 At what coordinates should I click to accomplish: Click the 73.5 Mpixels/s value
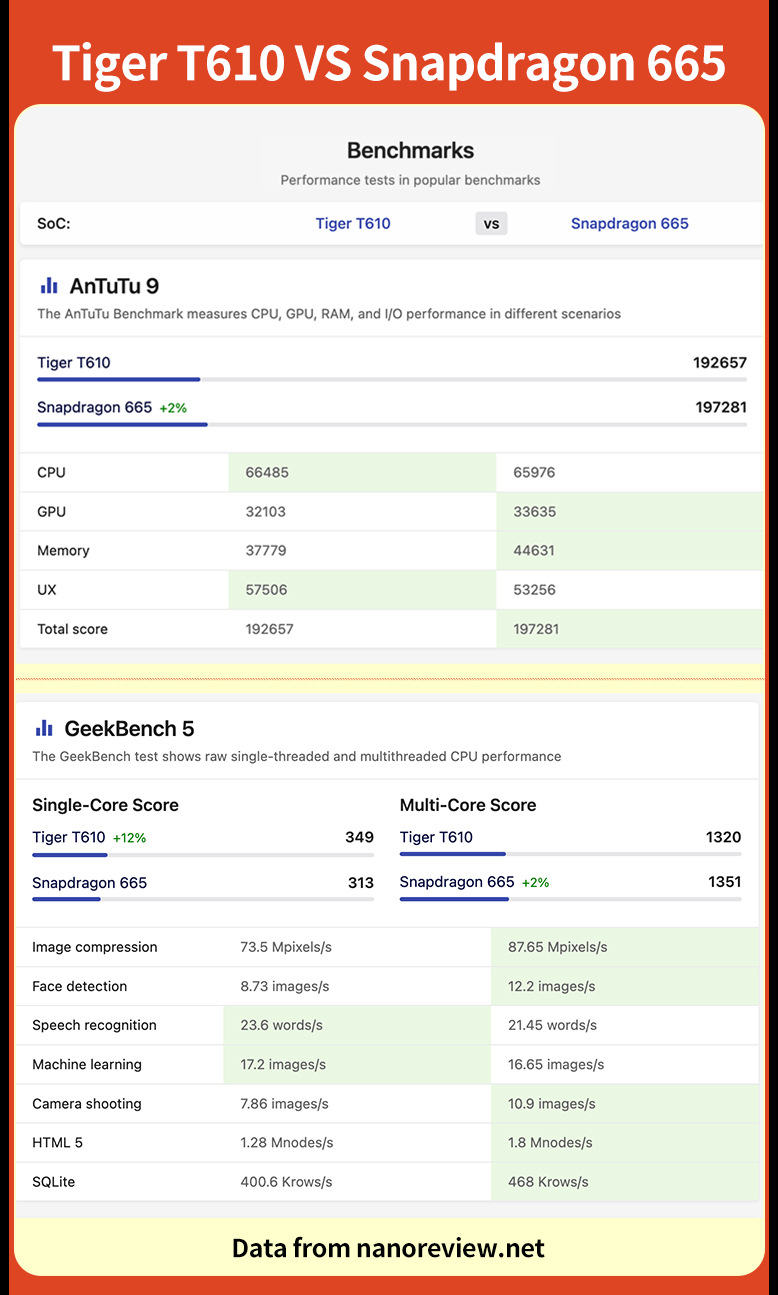pyautogui.click(x=286, y=947)
